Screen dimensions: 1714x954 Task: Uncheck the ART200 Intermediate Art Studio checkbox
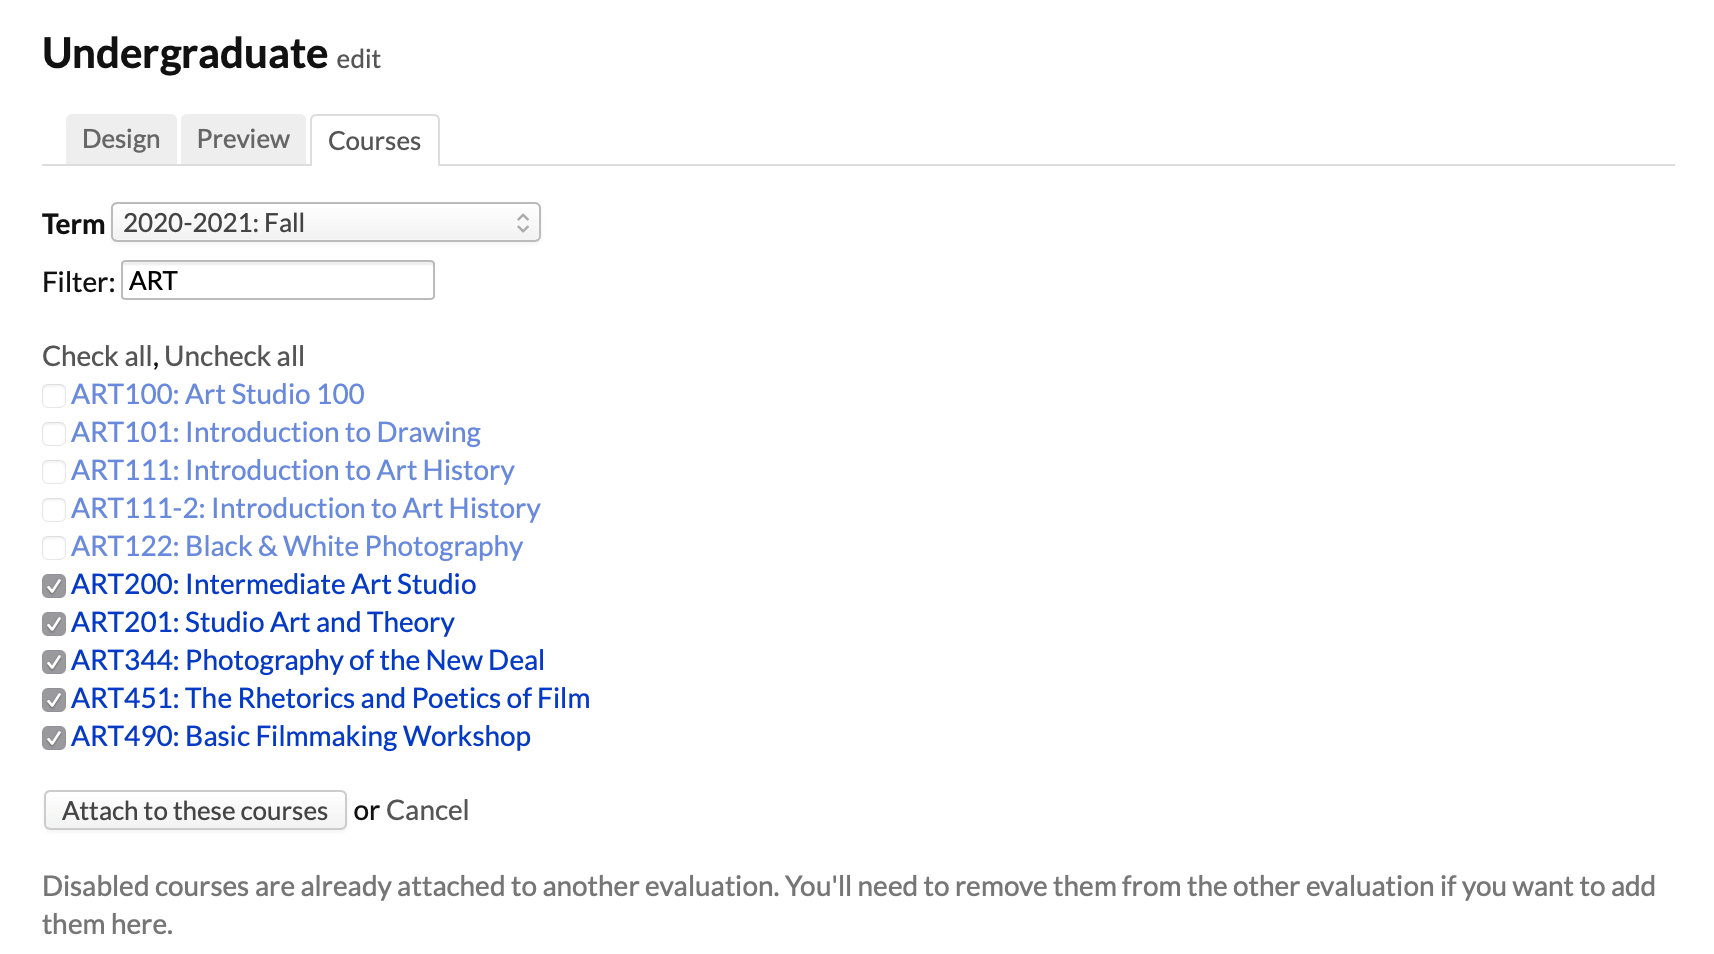pos(54,586)
